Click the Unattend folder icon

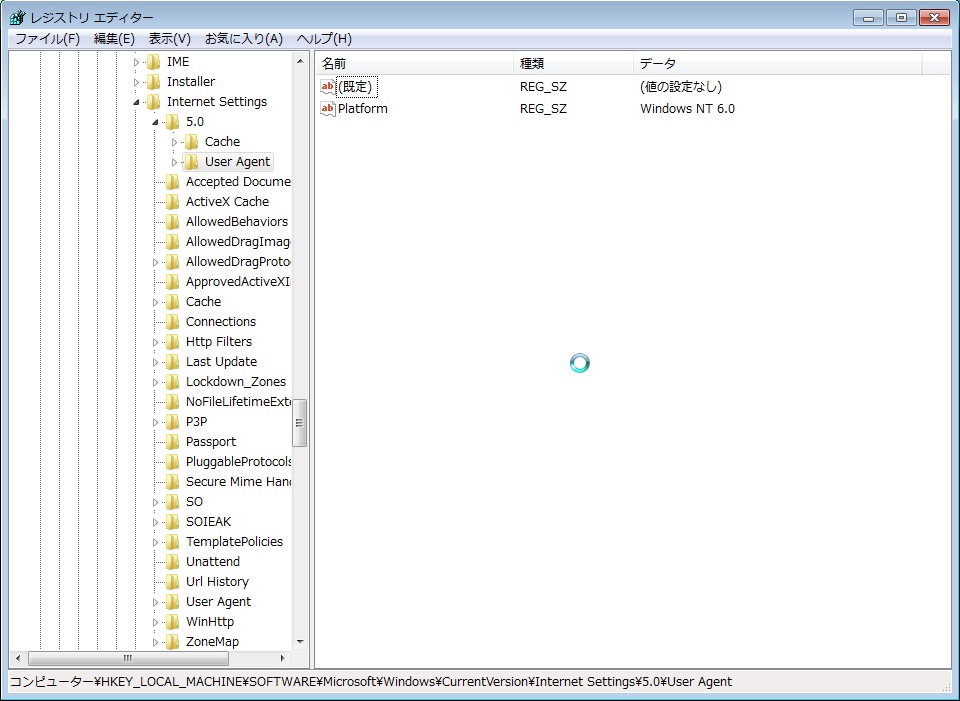[x=172, y=561]
